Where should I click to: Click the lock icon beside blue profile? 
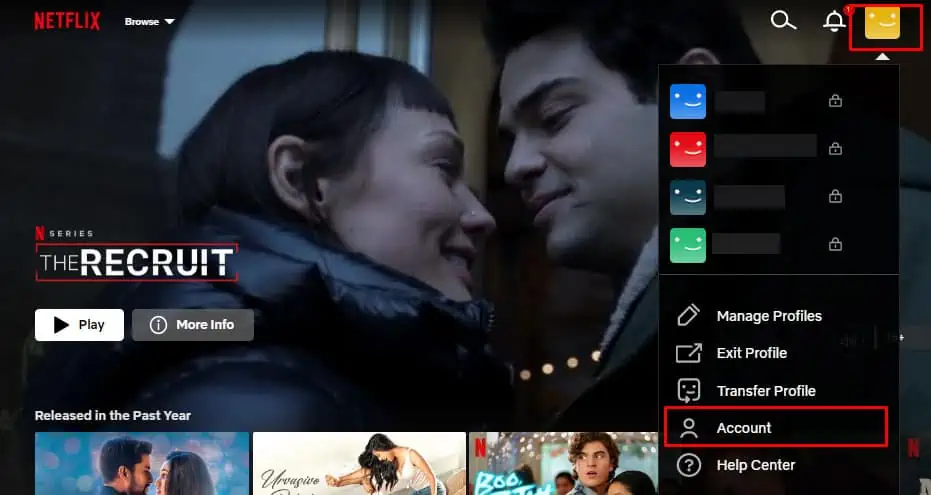(x=835, y=101)
